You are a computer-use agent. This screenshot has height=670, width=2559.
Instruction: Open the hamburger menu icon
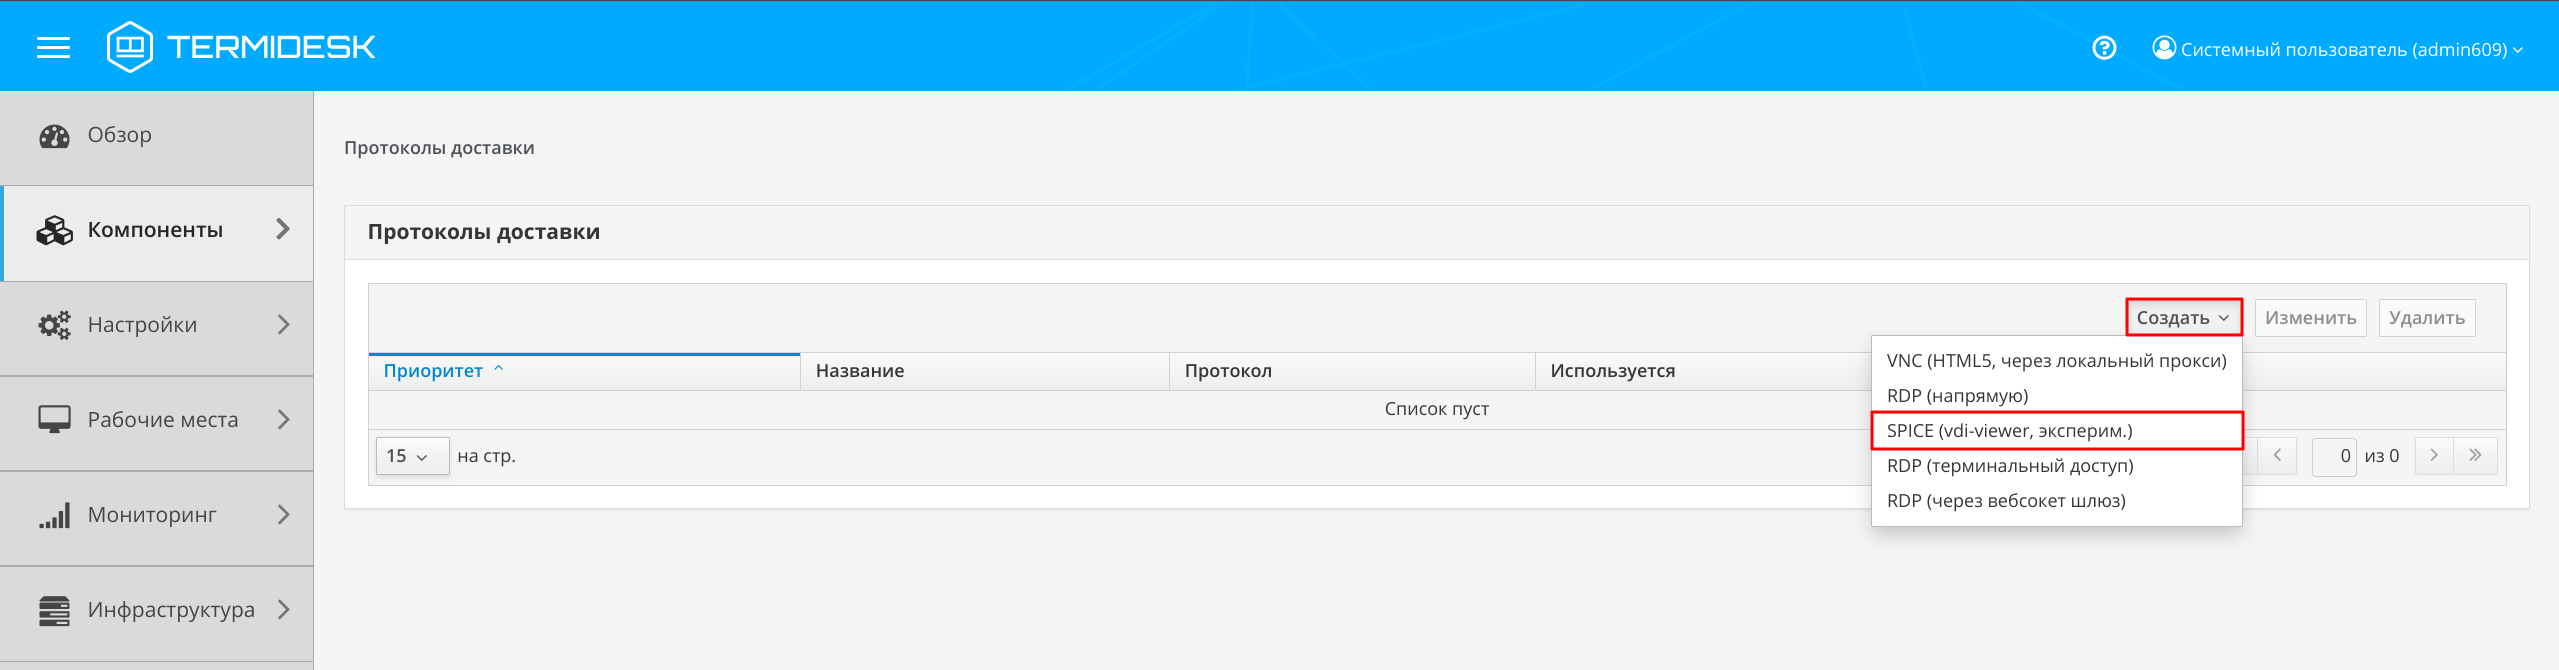coord(53,47)
